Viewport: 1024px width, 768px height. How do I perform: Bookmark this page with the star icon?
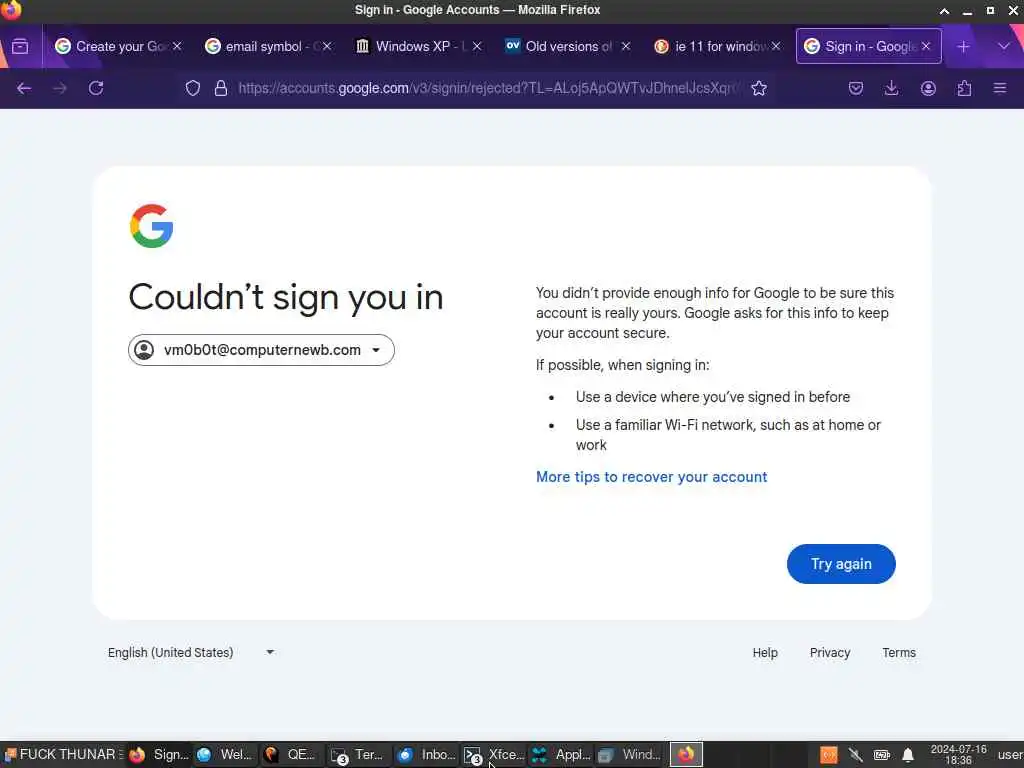(x=759, y=88)
